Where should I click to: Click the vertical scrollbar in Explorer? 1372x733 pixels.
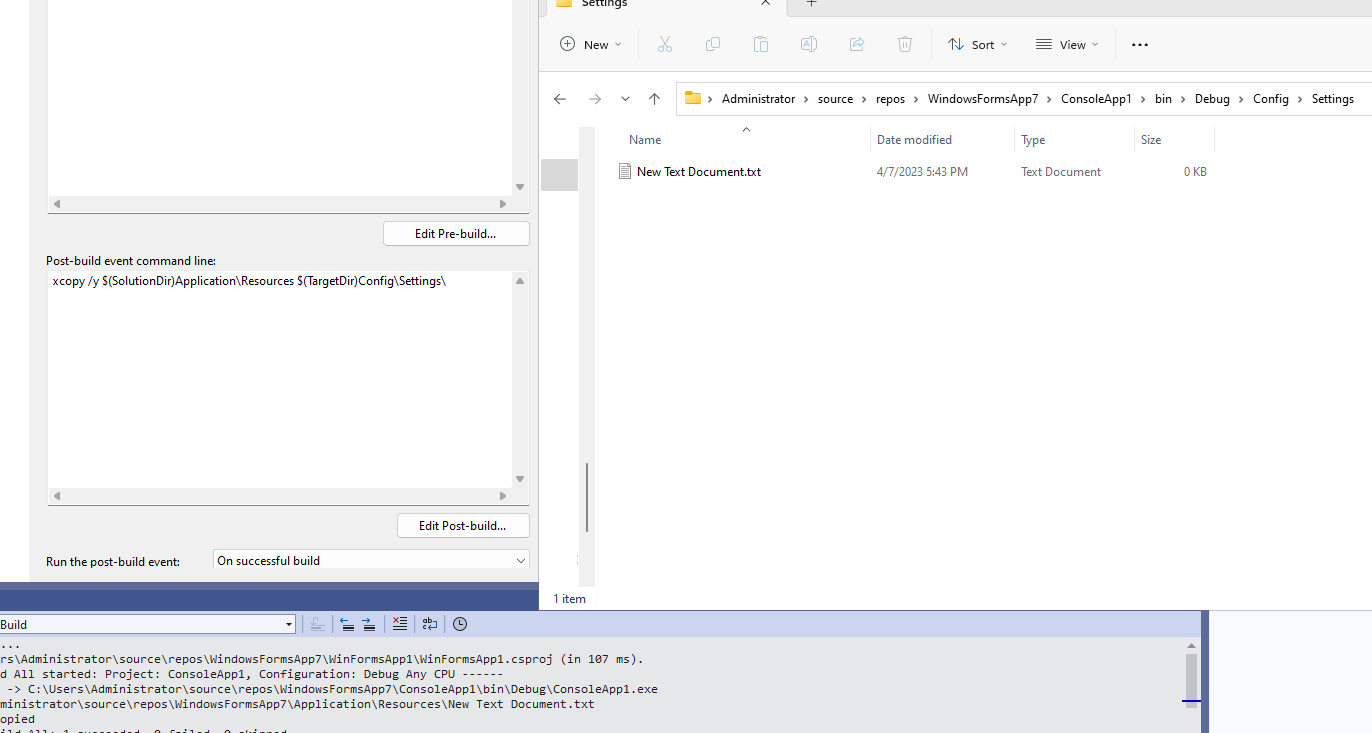(x=587, y=500)
